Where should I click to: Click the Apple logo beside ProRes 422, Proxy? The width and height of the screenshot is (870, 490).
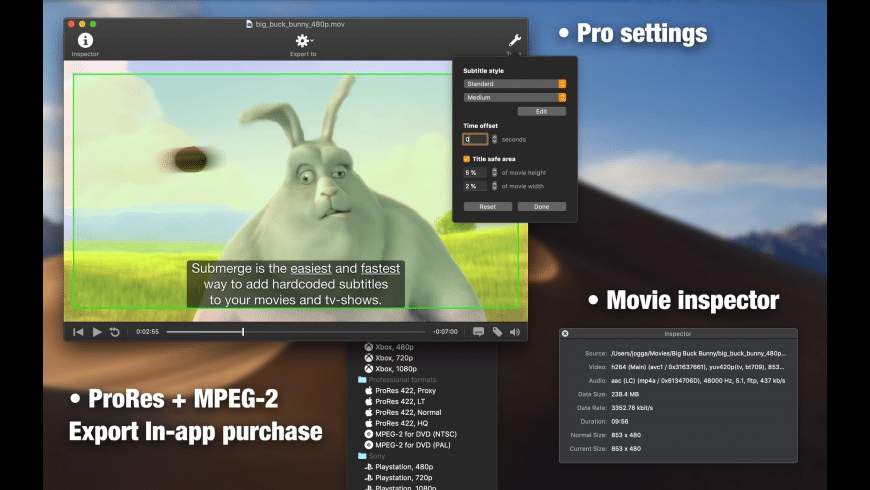click(368, 390)
